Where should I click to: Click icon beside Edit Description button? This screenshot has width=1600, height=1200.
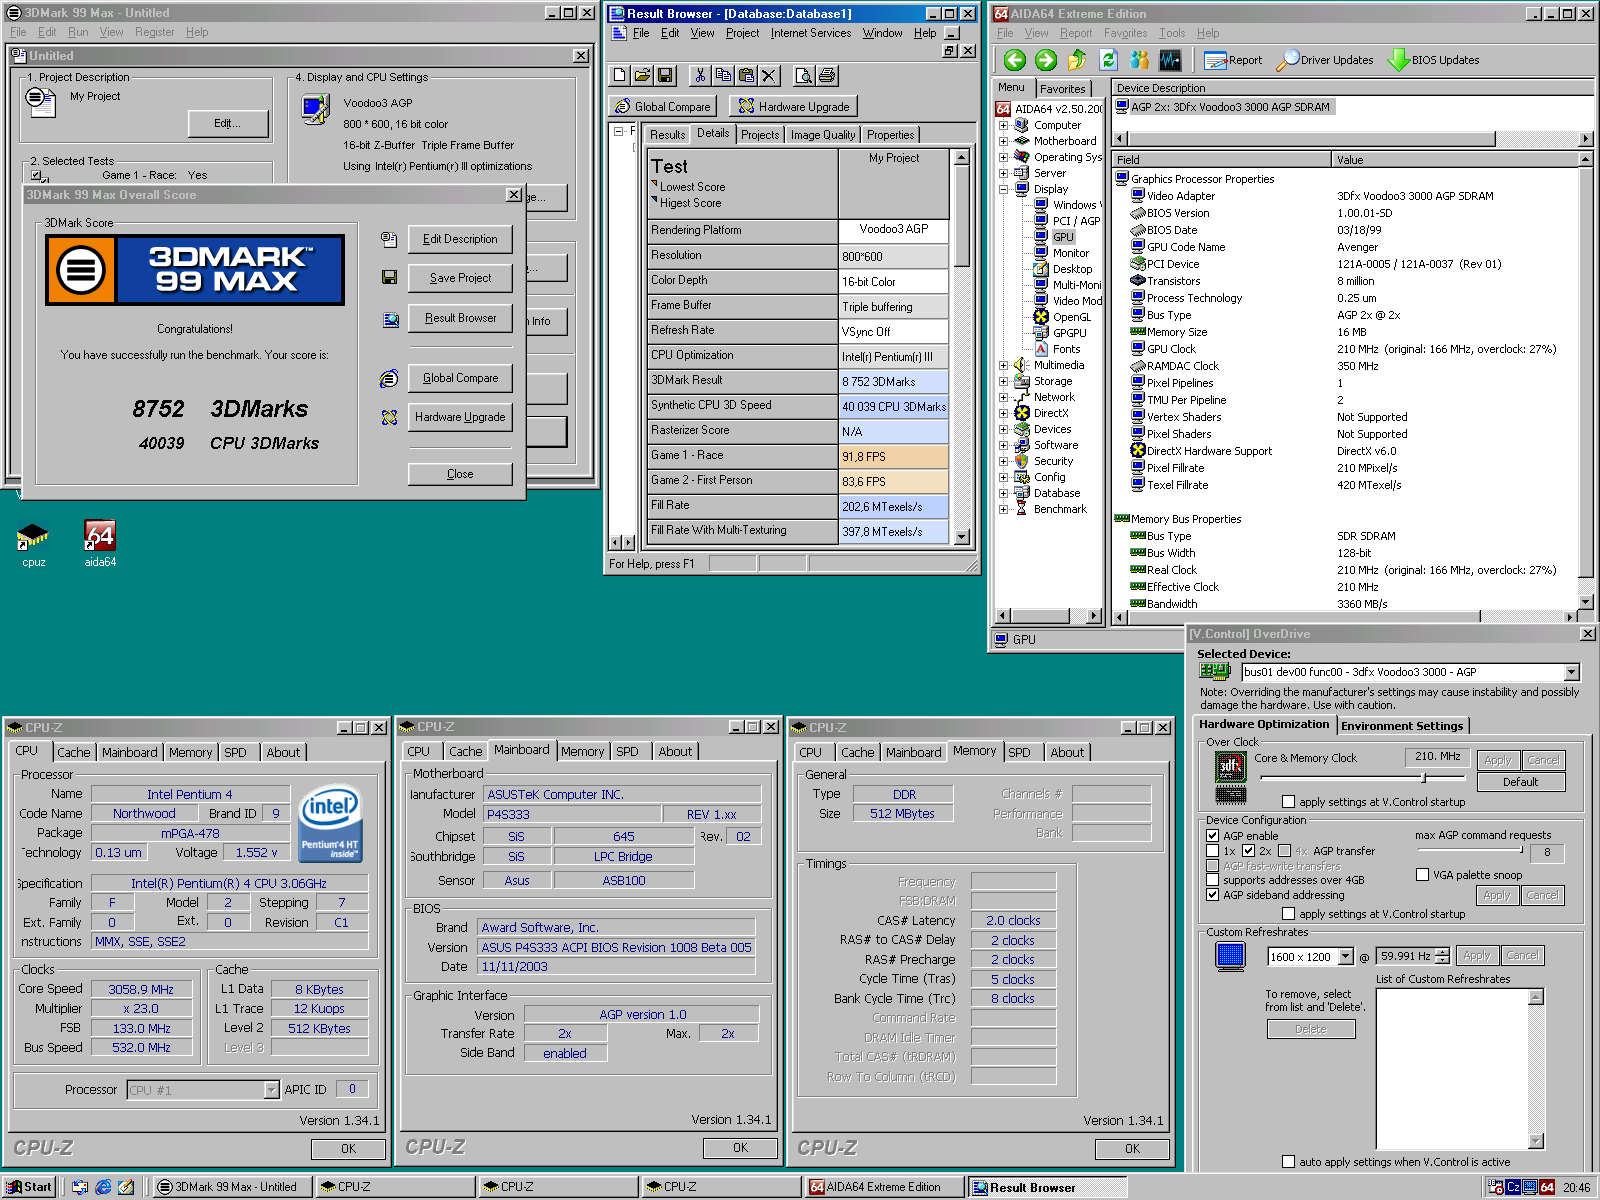tap(389, 239)
